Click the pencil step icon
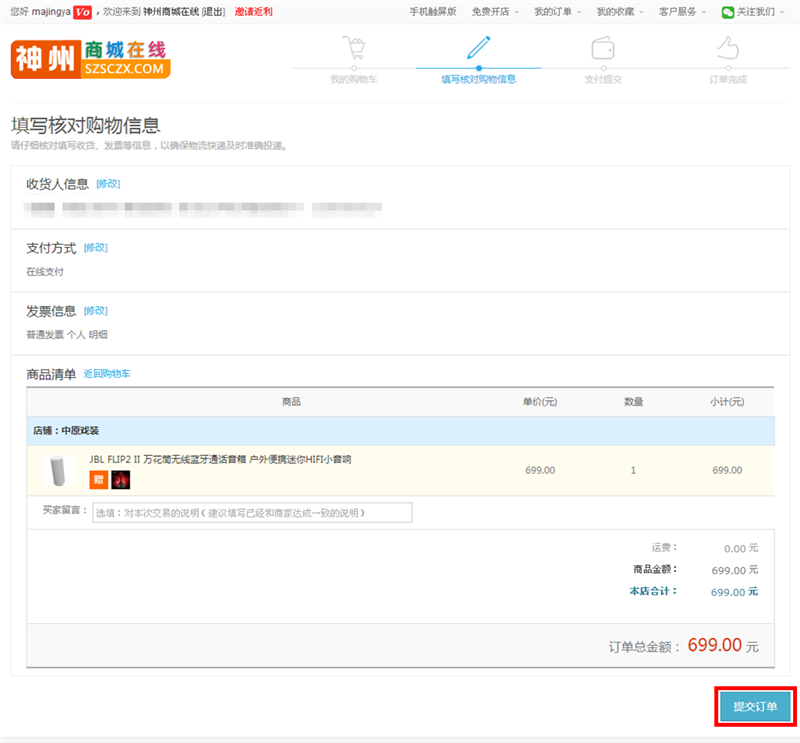Image resolution: width=800 pixels, height=743 pixels. tap(478, 48)
